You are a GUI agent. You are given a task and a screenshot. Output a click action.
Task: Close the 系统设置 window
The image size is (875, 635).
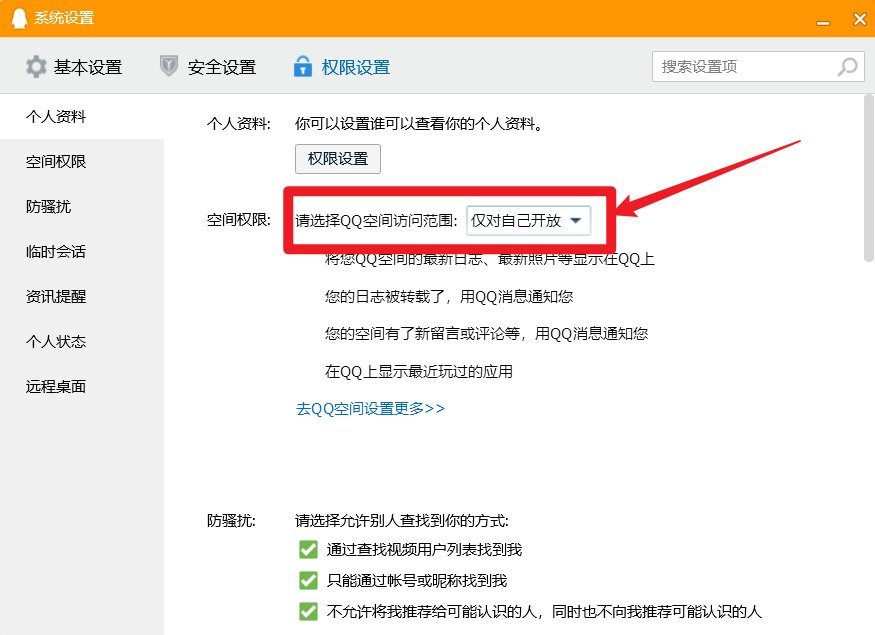click(x=860, y=19)
